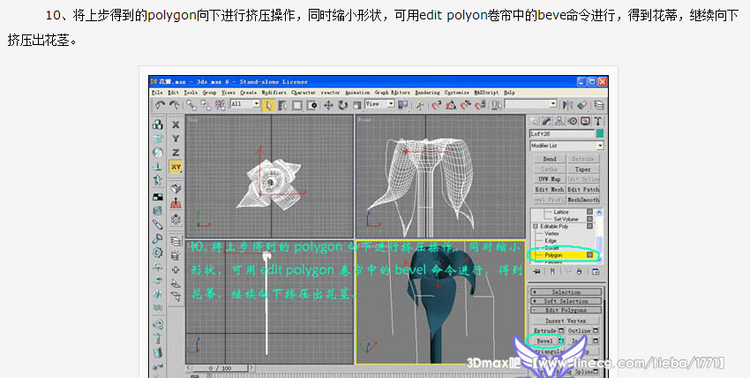Switch to the Utilities hammer tab

point(598,121)
